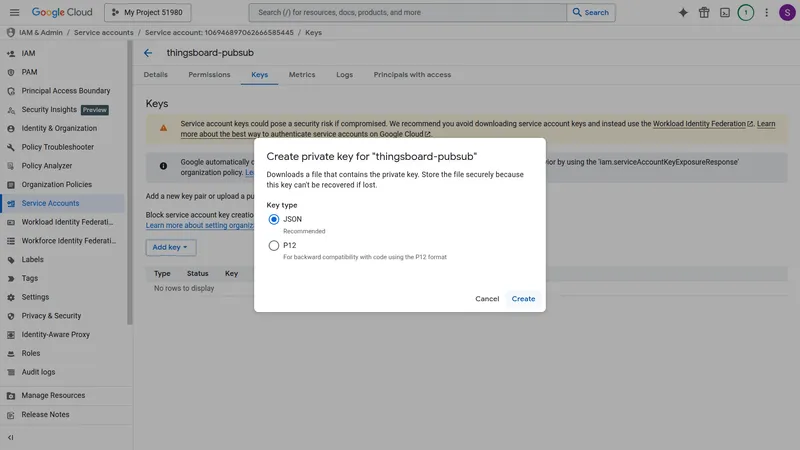The height and width of the screenshot is (450, 800).
Task: Click the Settings gear icon
Action: pyautogui.click(x=11, y=297)
